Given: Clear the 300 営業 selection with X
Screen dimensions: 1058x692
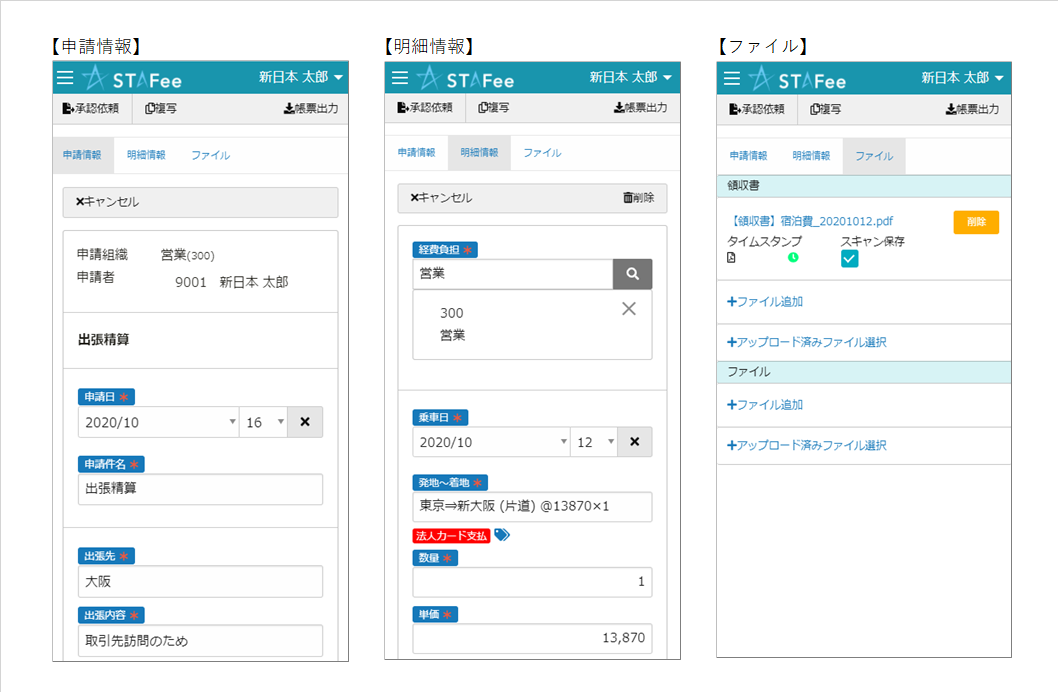Looking at the screenshot, I should point(628,309).
